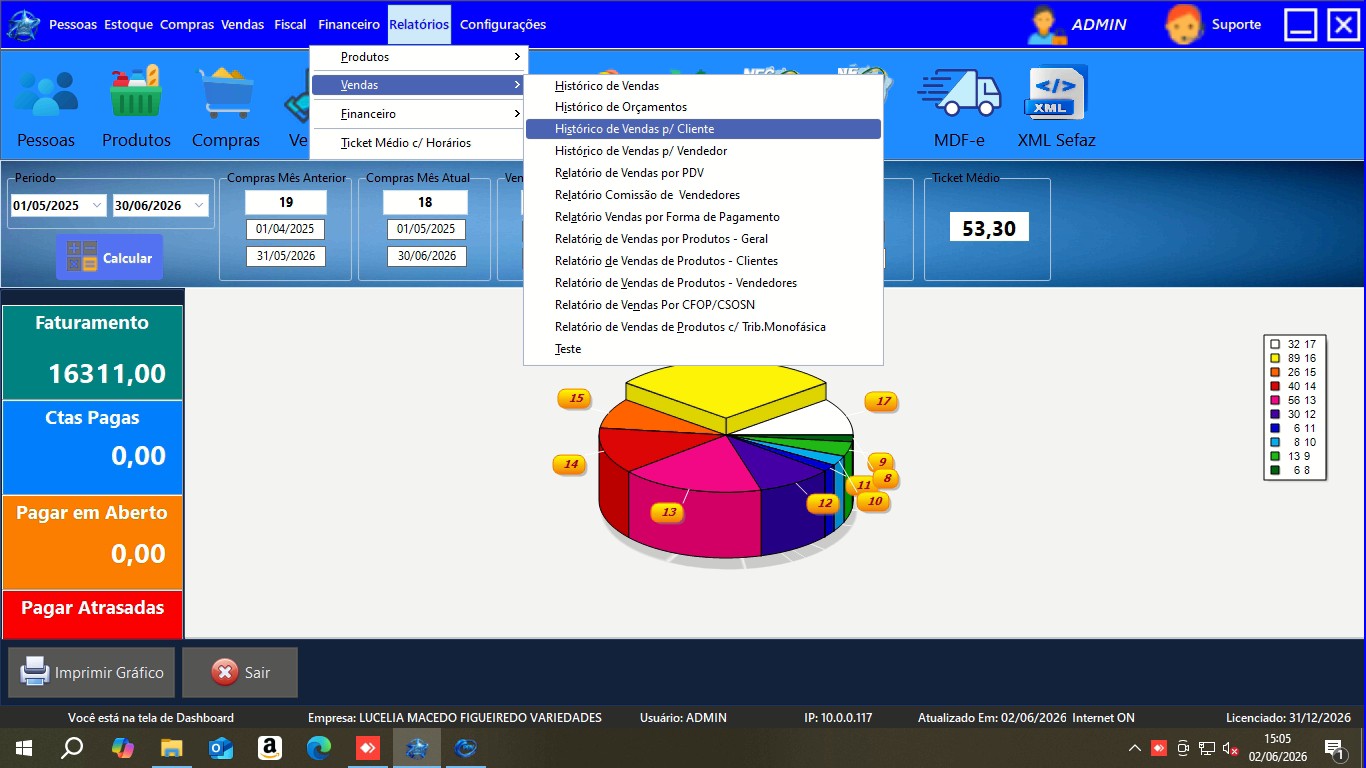Open Microsoft Edge from taskbar
This screenshot has height=768, width=1366.
point(318,747)
